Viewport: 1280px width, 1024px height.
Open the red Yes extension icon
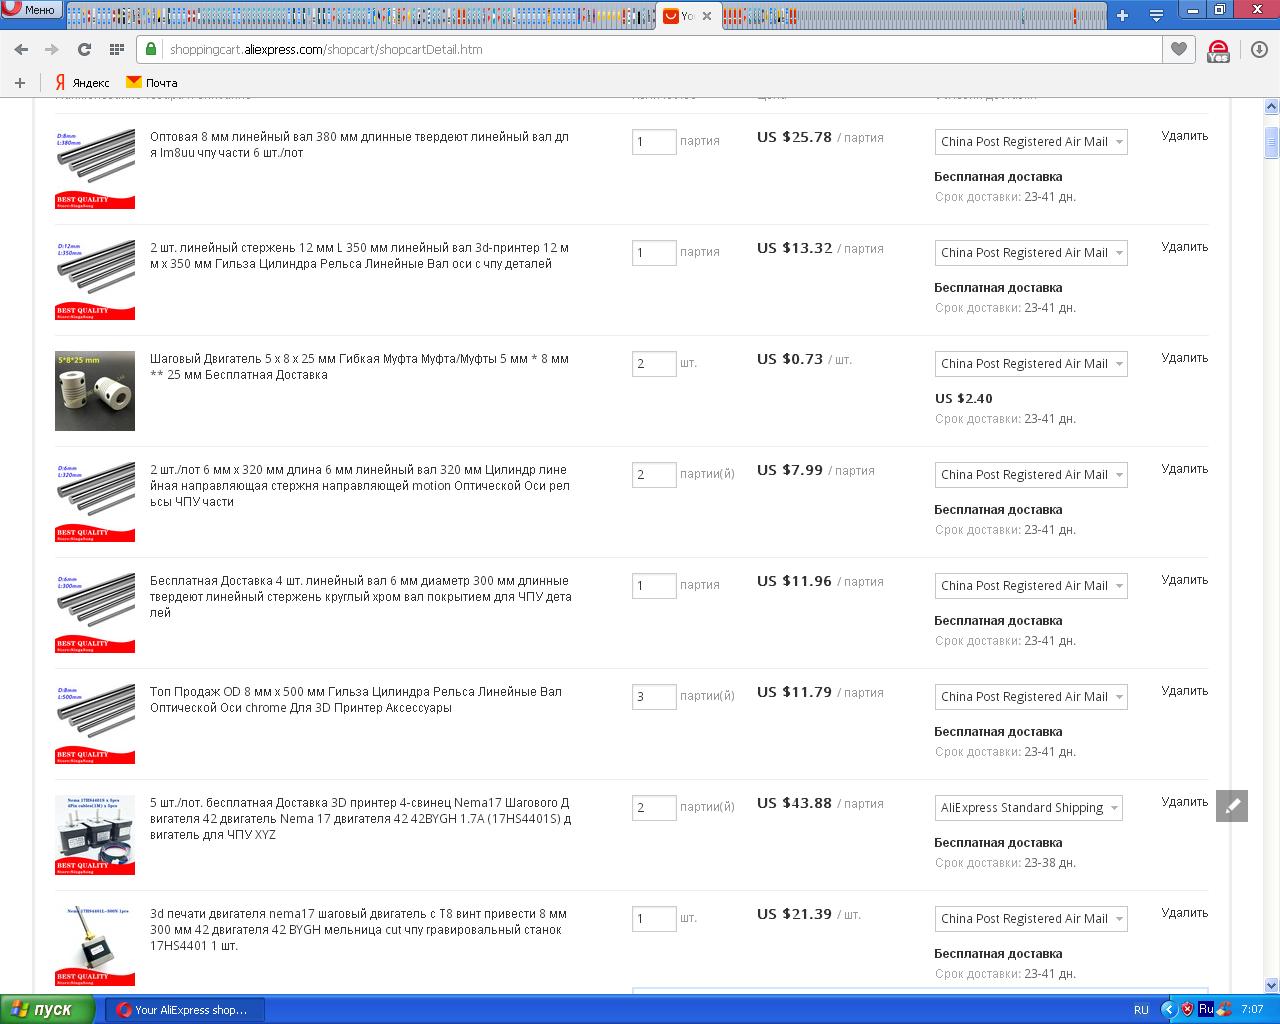(x=1218, y=50)
